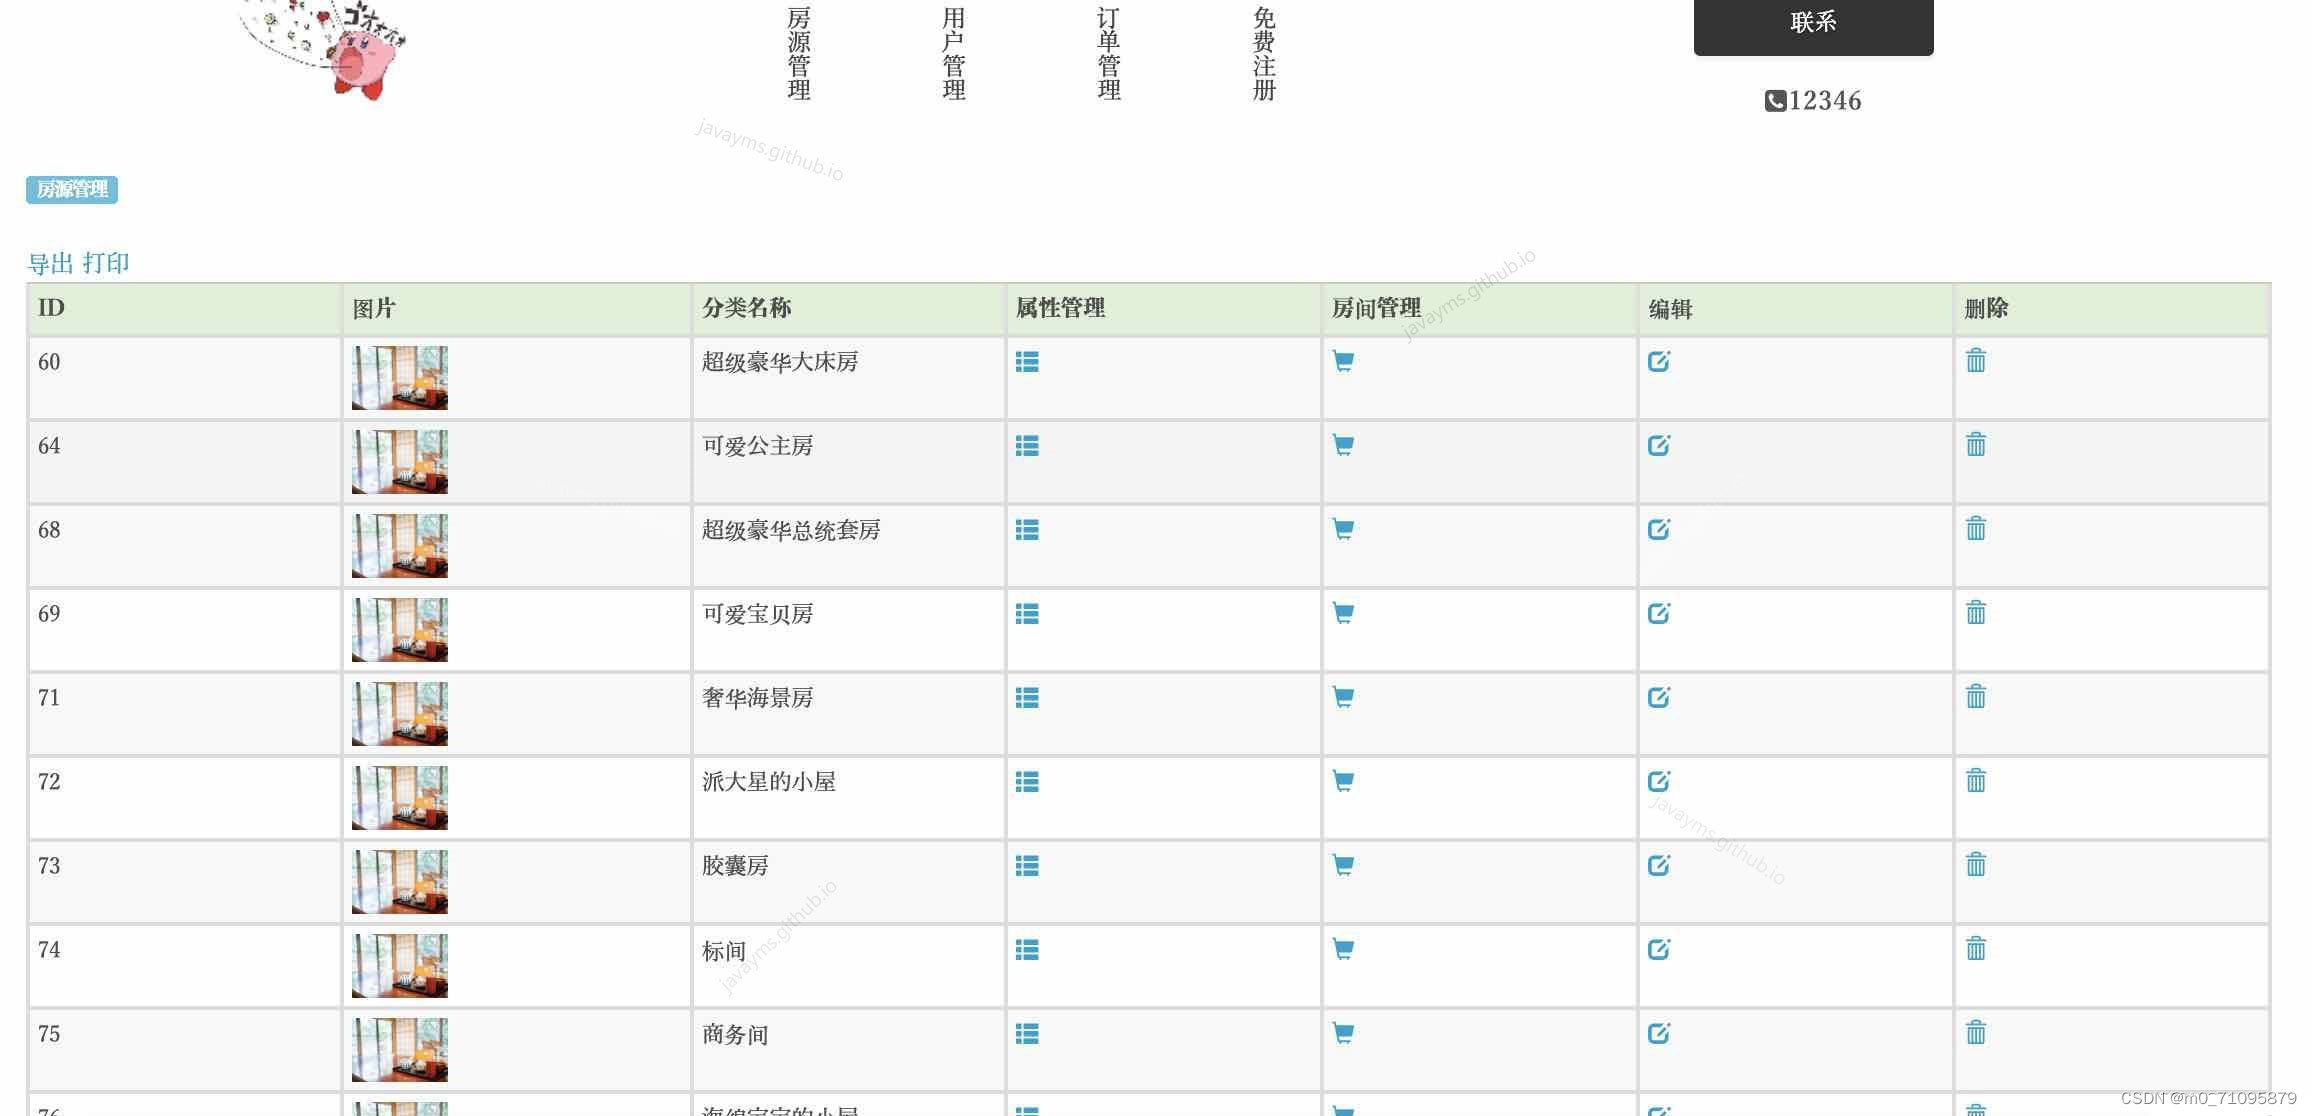The width and height of the screenshot is (2312, 1116).
Task: Open the 房源管理 menu
Action: click(798, 55)
